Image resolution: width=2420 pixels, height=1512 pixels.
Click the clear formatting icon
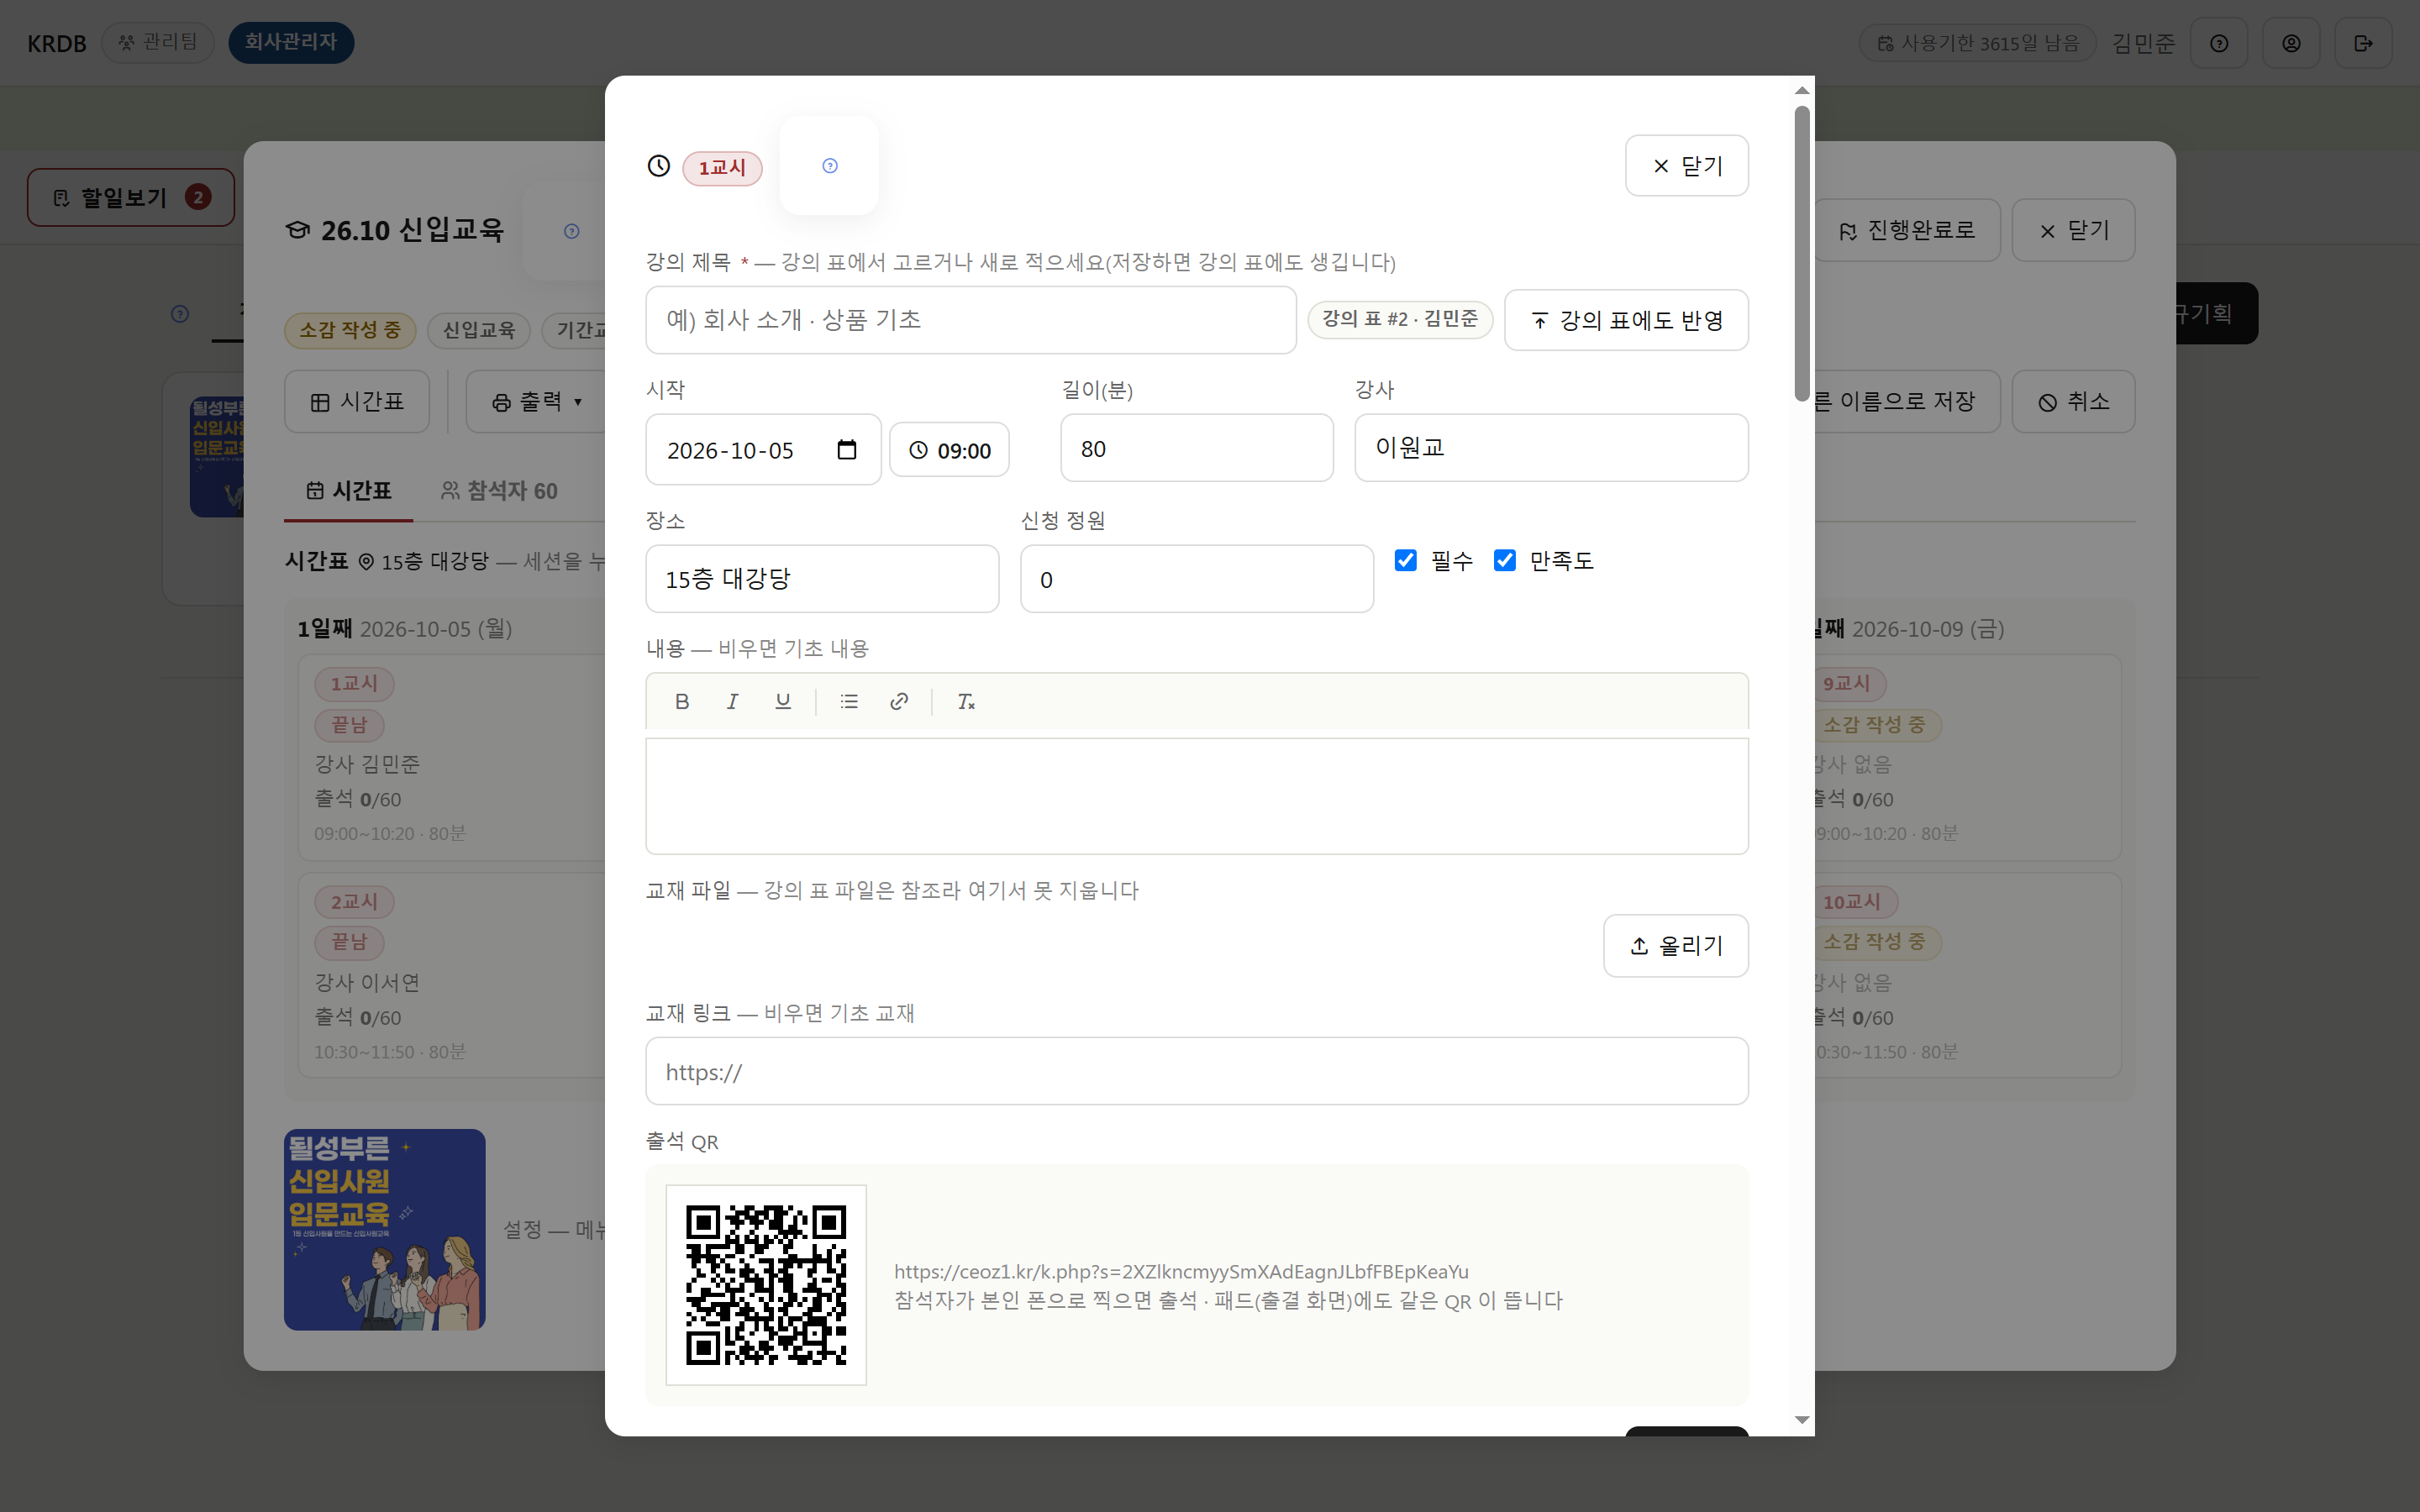coord(965,701)
